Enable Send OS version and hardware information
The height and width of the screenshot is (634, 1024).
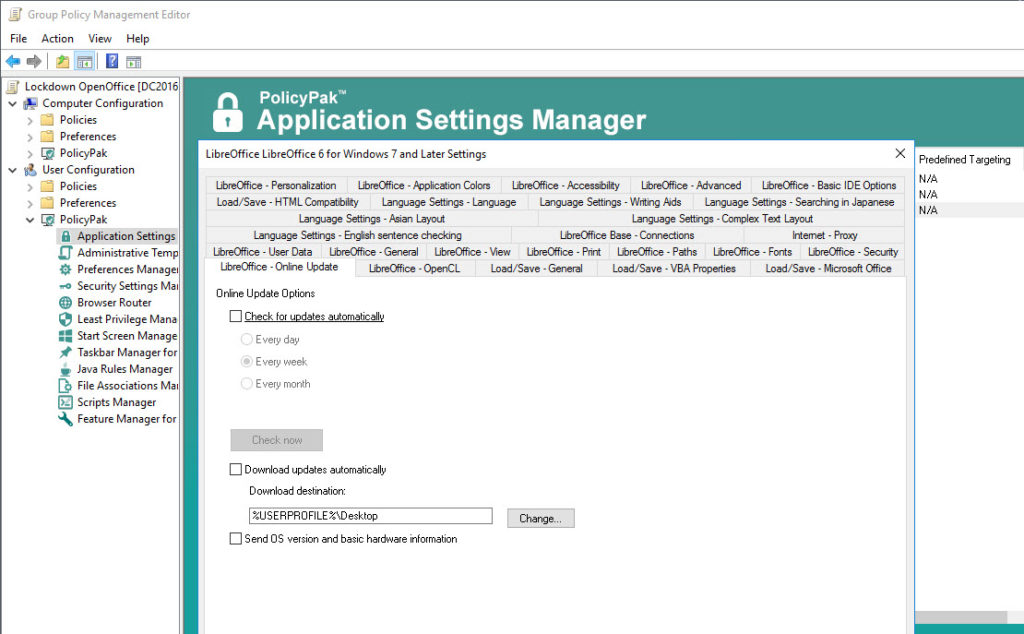(x=236, y=539)
